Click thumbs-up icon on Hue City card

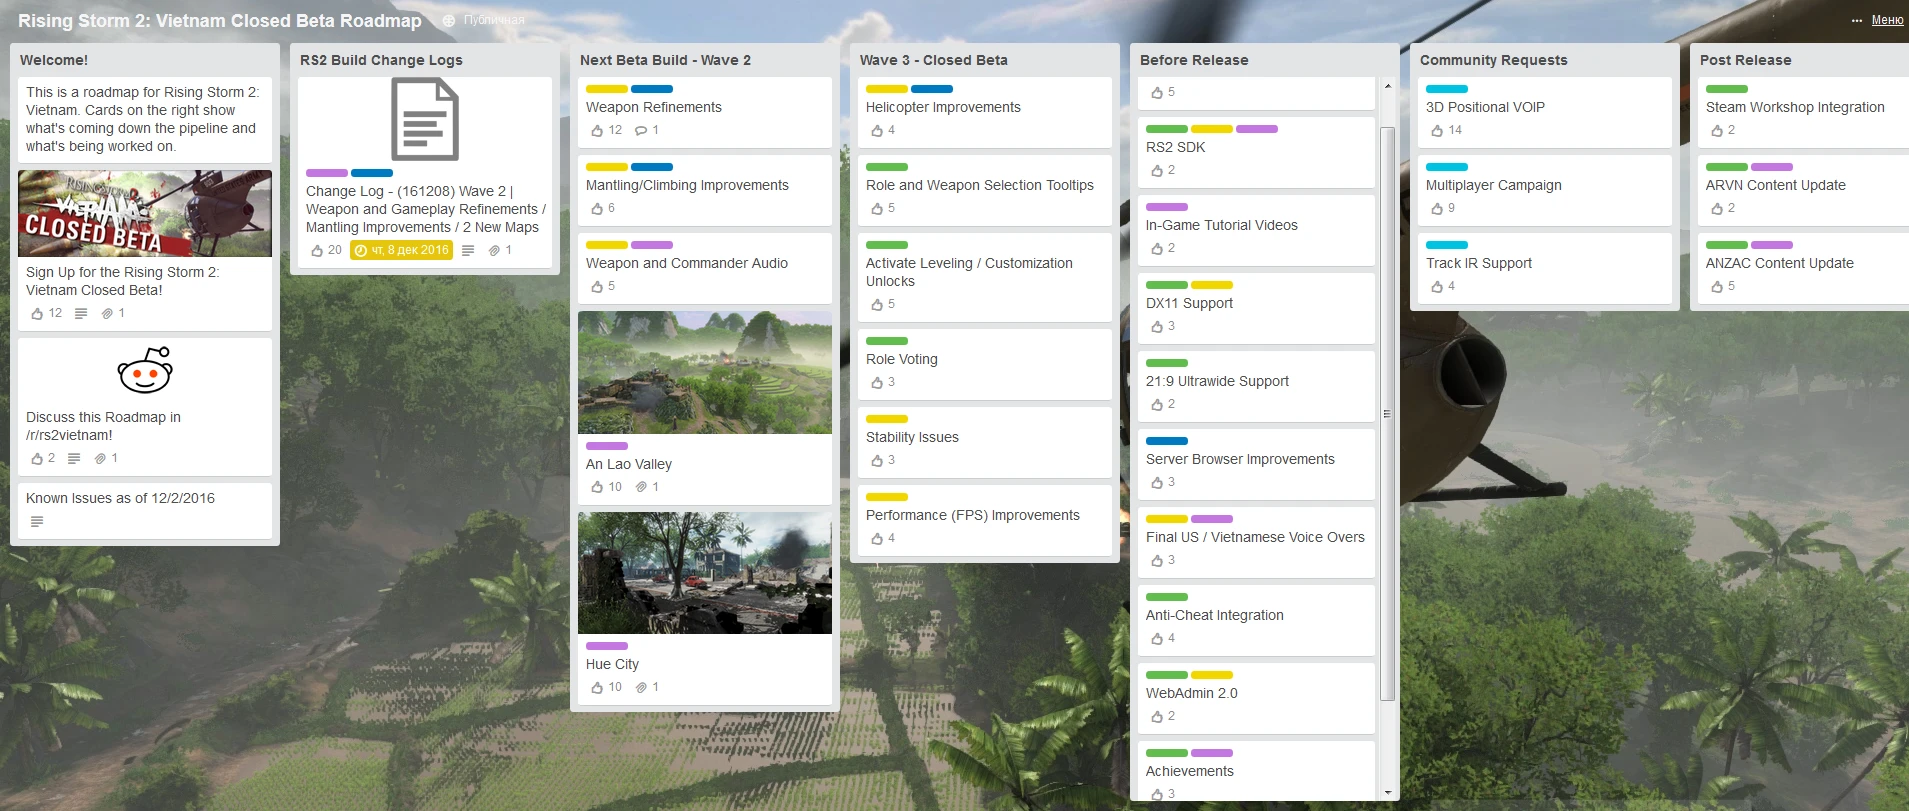(597, 687)
